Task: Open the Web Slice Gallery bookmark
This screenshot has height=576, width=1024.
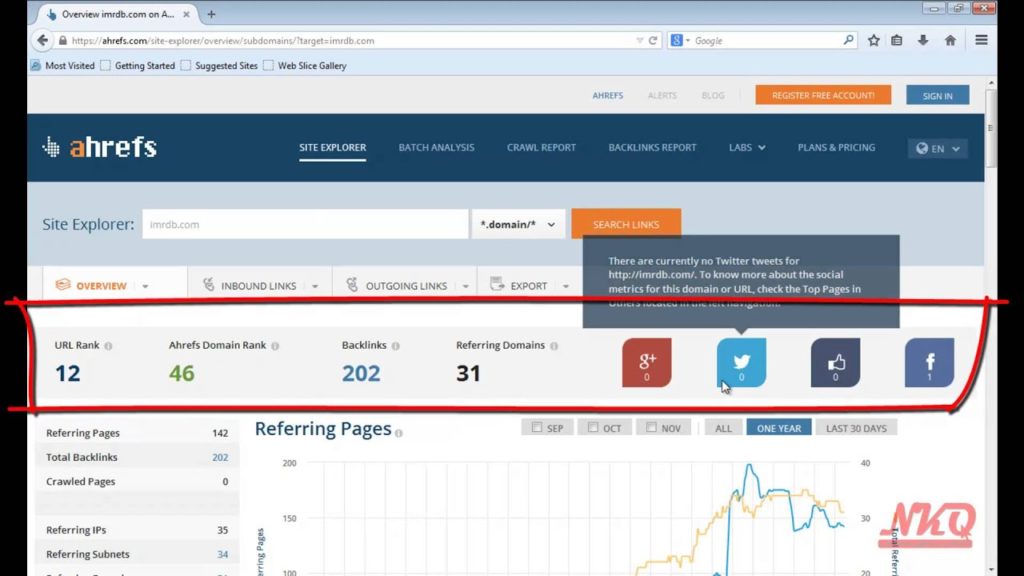Action: click(x=305, y=65)
